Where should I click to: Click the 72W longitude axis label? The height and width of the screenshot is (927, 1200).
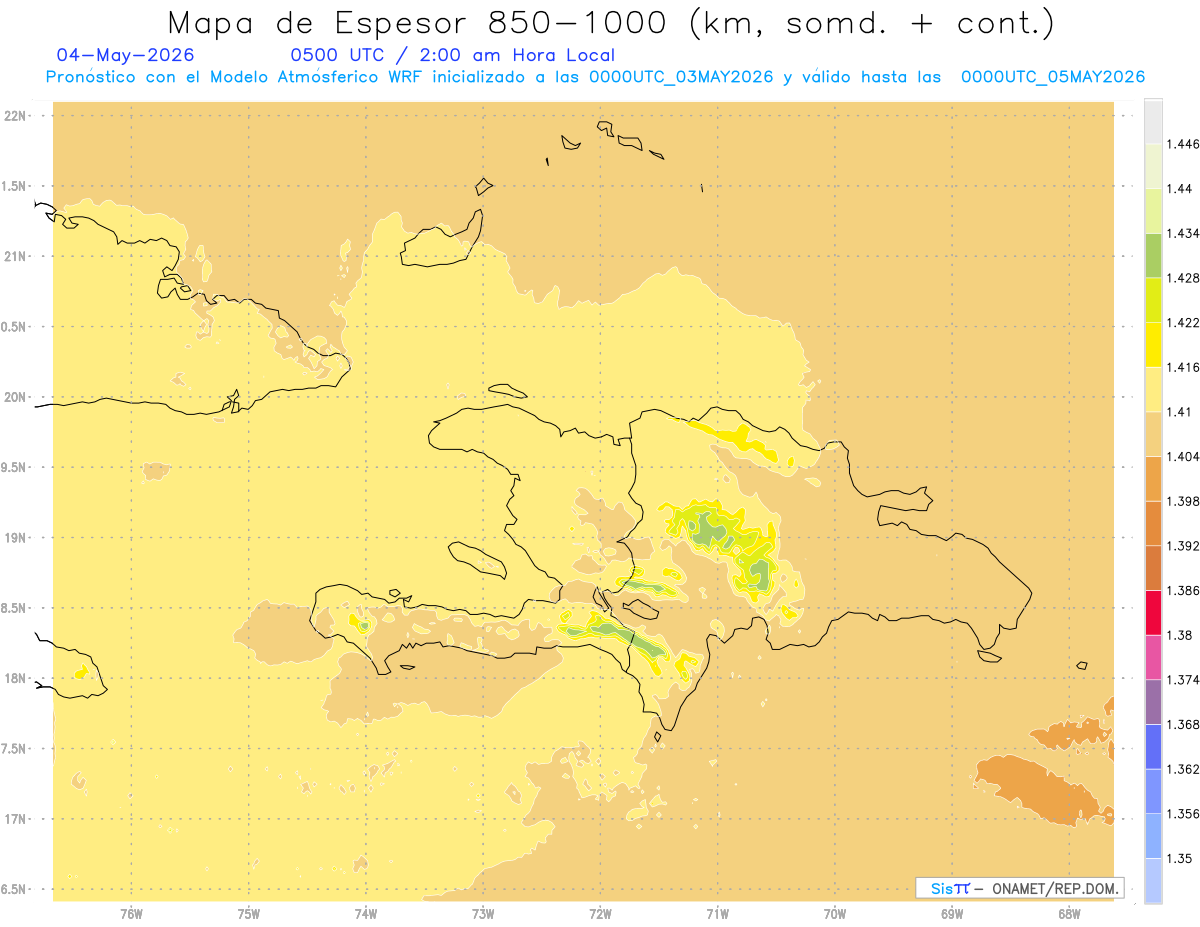[600, 913]
